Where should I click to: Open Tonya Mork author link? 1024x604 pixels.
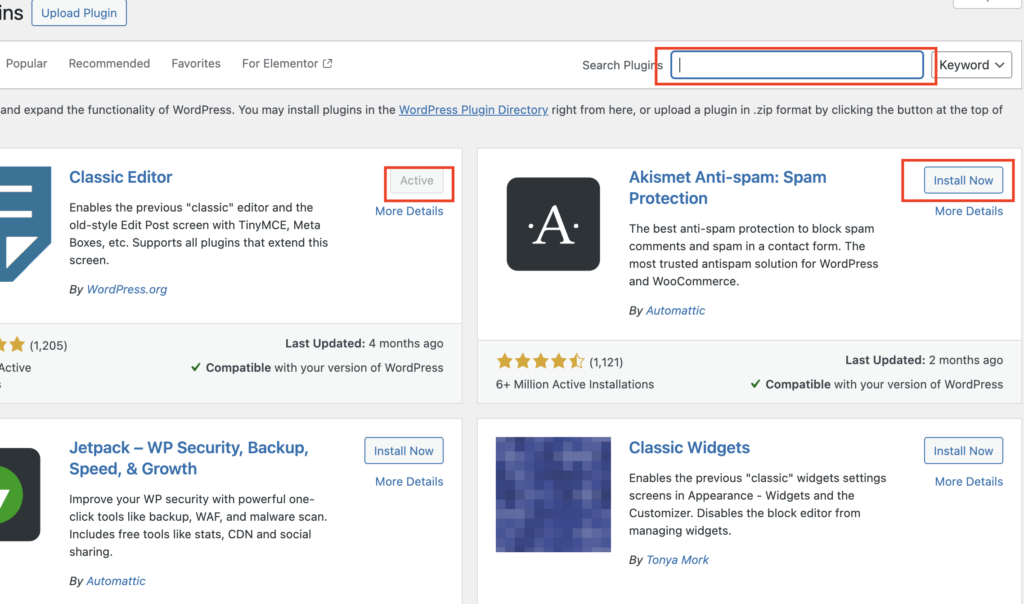coord(677,560)
